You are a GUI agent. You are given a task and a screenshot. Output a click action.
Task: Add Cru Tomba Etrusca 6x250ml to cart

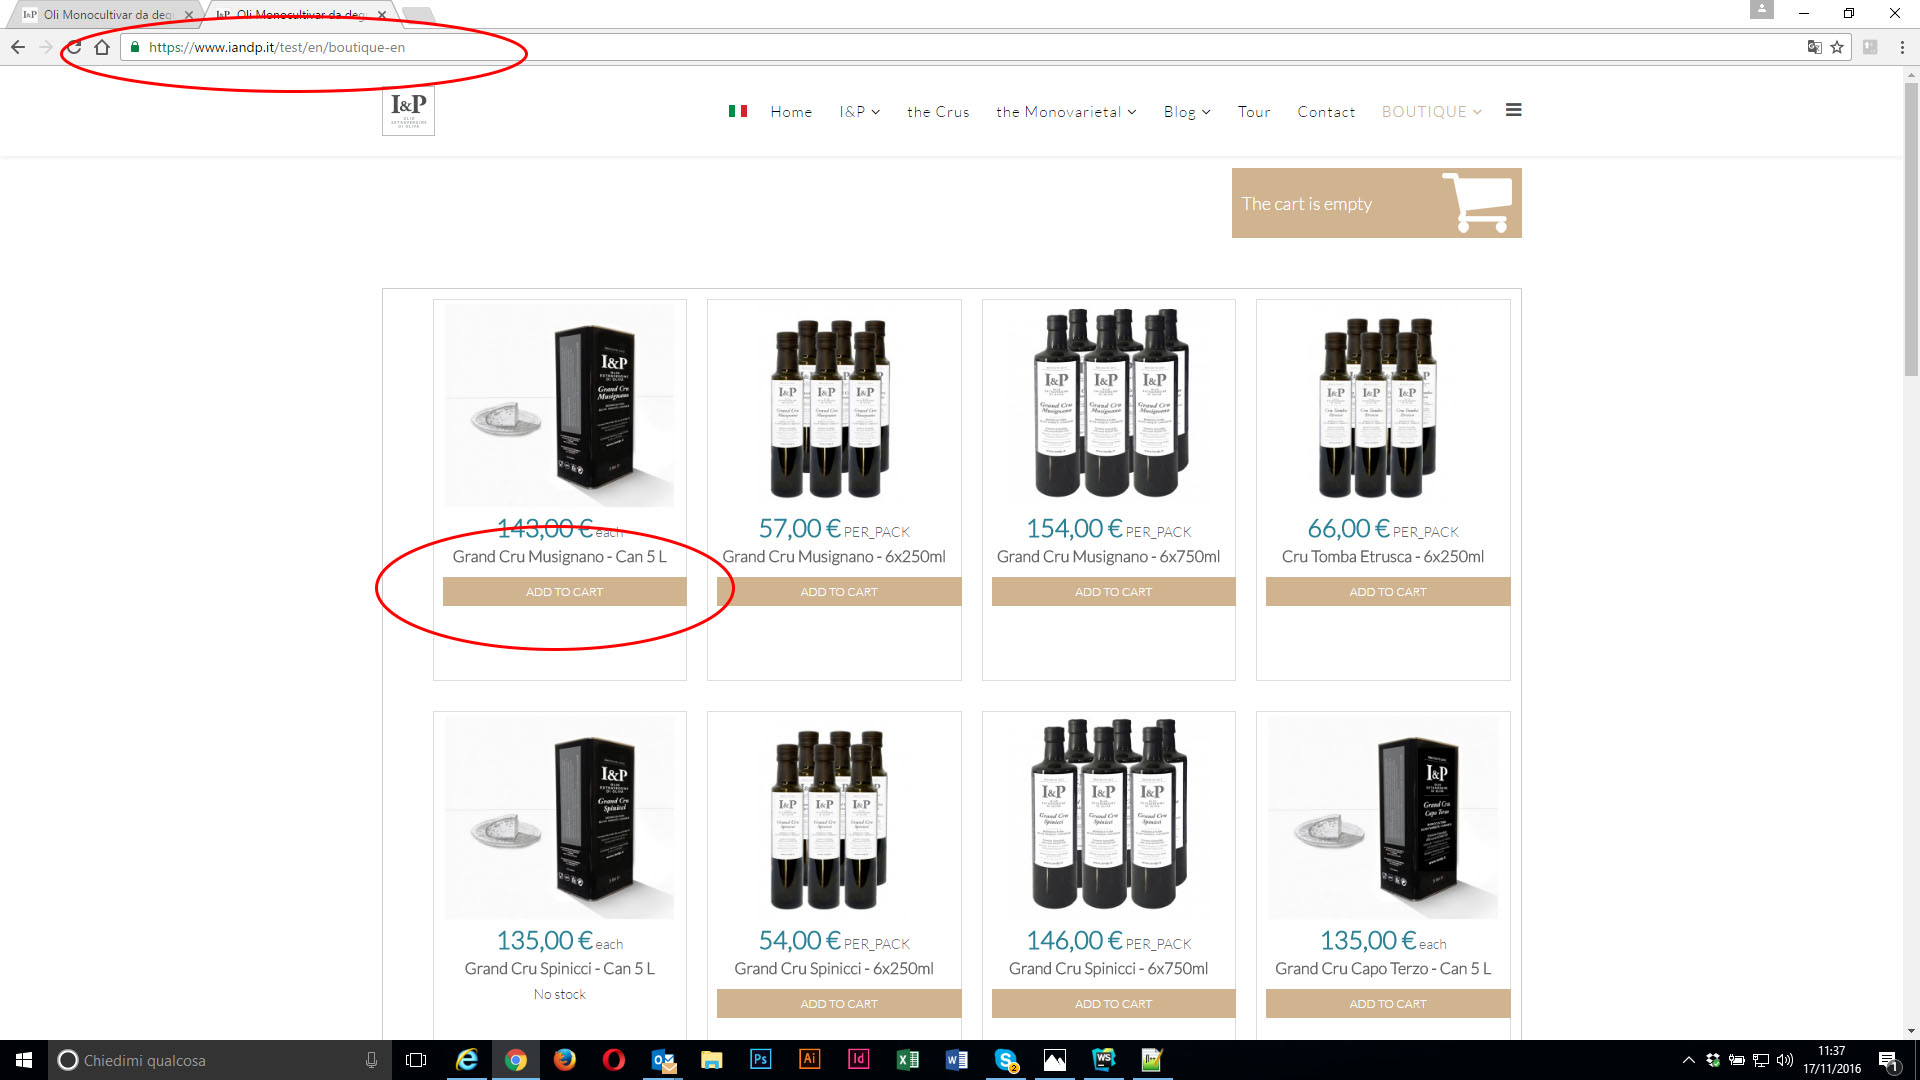coord(1387,592)
